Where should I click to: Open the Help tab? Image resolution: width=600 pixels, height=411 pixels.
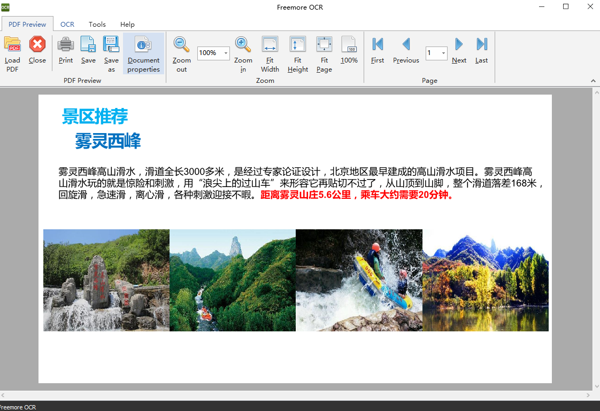[127, 24]
